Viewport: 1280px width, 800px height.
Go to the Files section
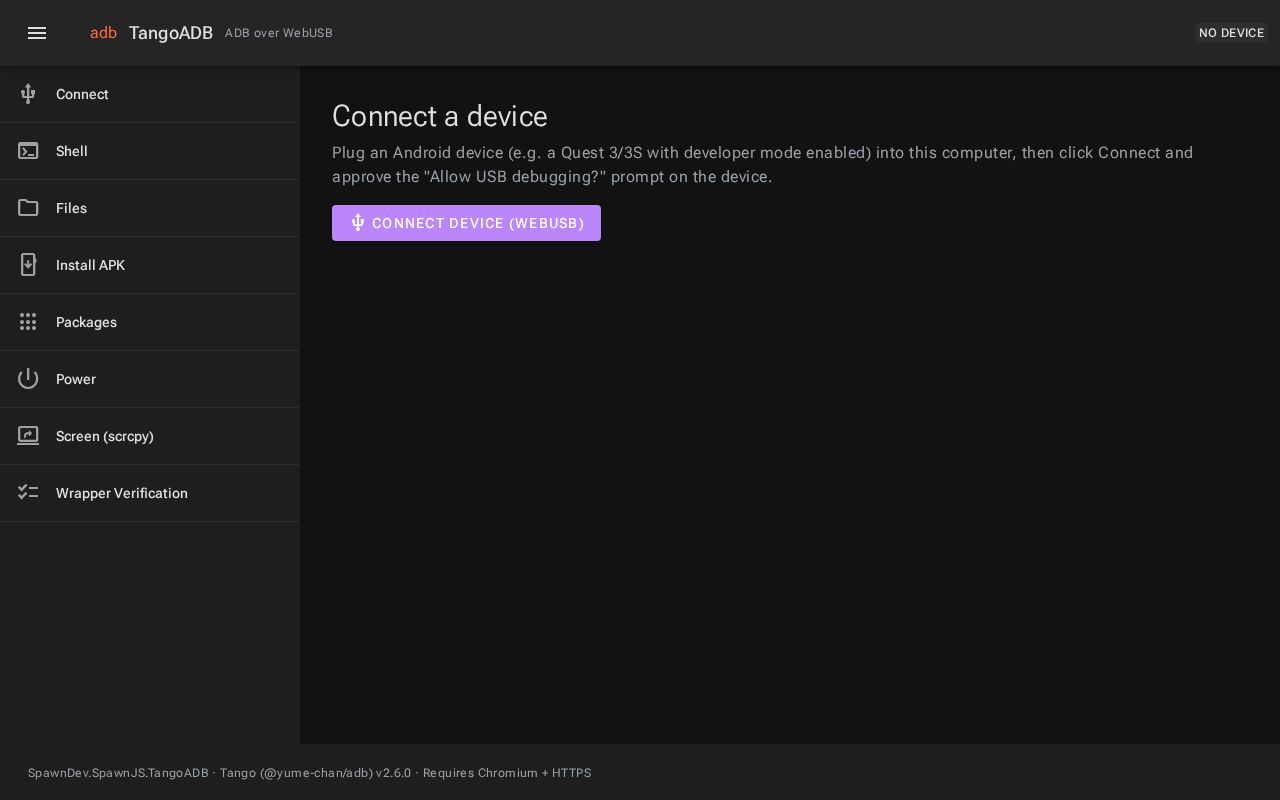[150, 208]
